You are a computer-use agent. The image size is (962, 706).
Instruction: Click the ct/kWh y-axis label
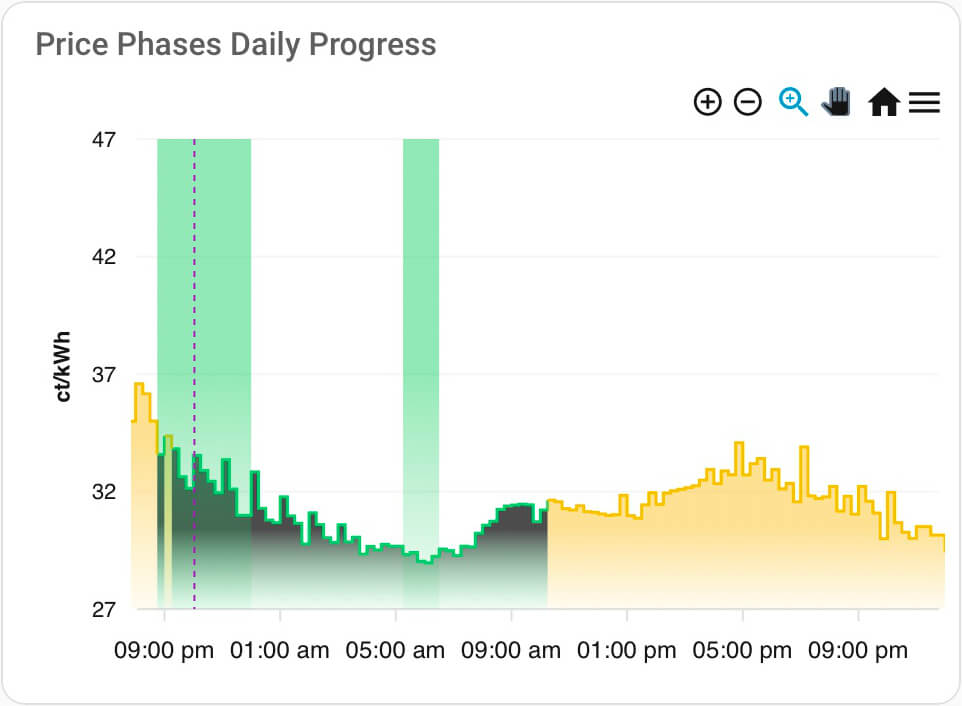[64, 366]
